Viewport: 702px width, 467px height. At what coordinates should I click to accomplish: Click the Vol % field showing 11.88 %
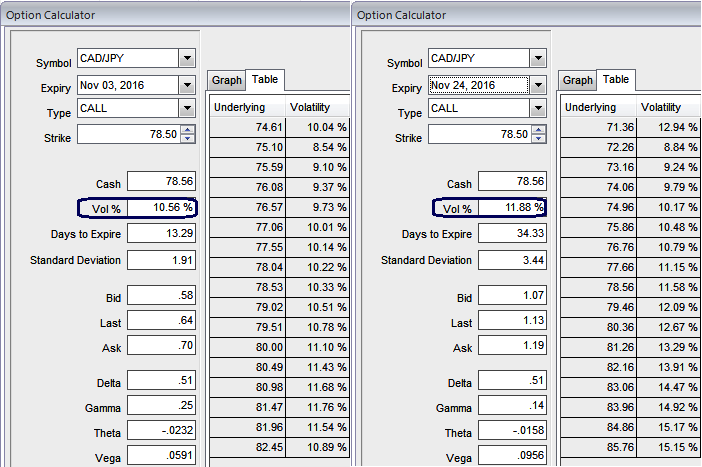512,208
